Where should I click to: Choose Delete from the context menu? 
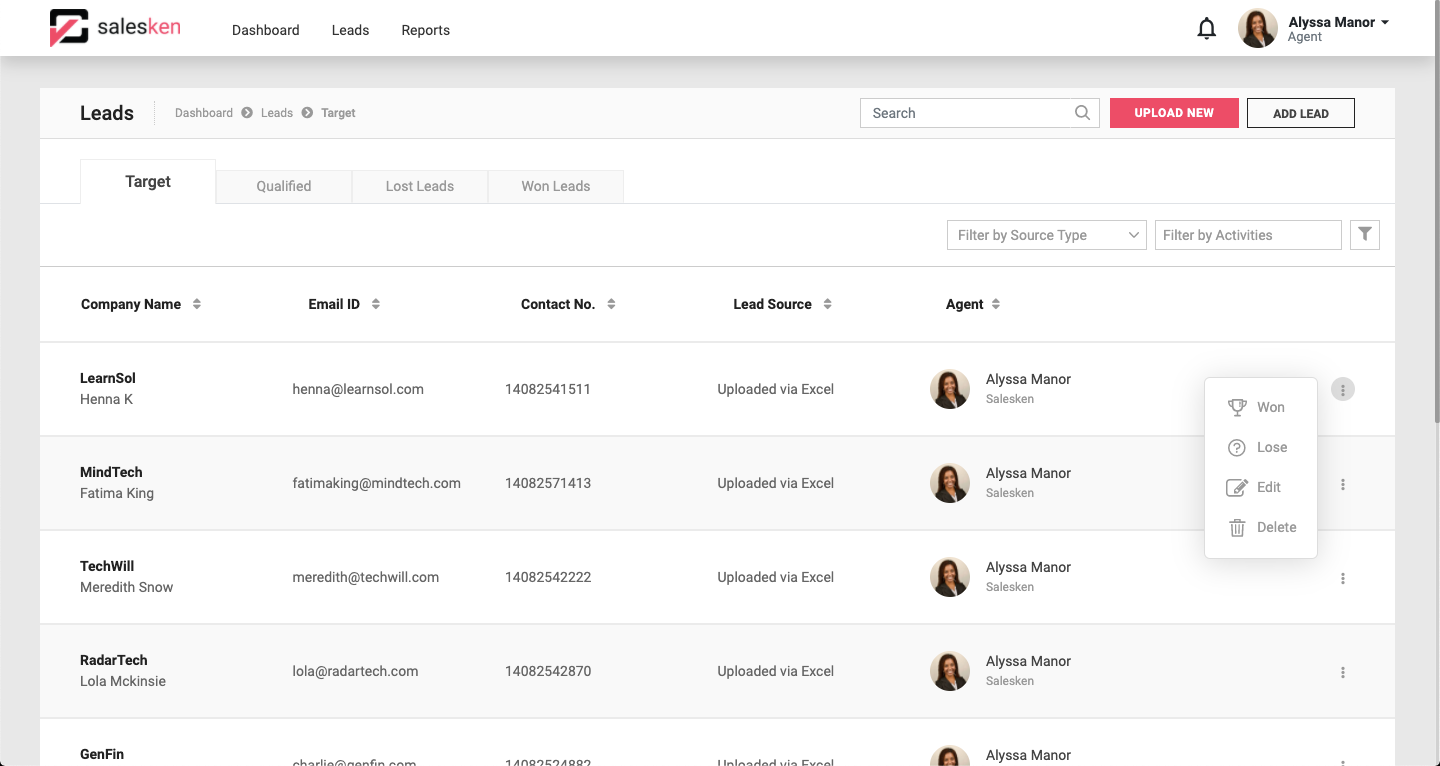point(1261,527)
